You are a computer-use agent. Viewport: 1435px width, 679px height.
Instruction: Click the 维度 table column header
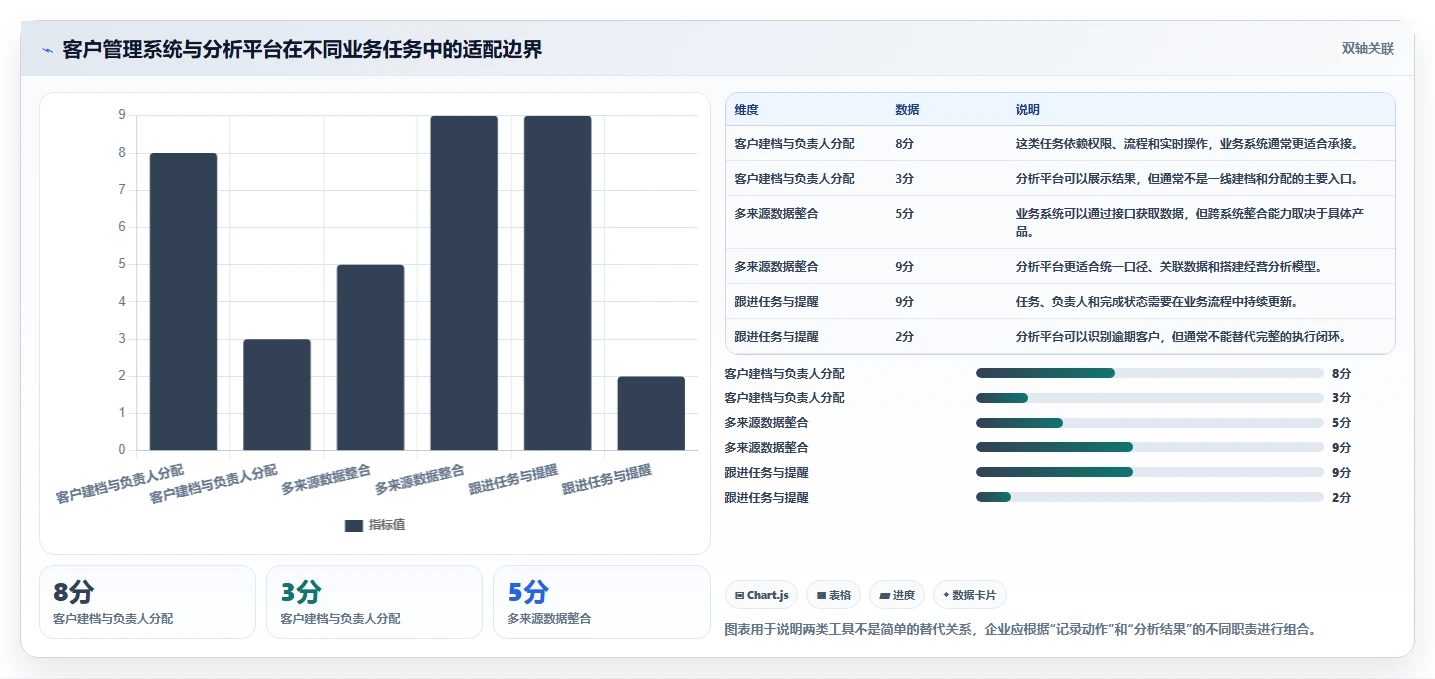tap(806, 110)
